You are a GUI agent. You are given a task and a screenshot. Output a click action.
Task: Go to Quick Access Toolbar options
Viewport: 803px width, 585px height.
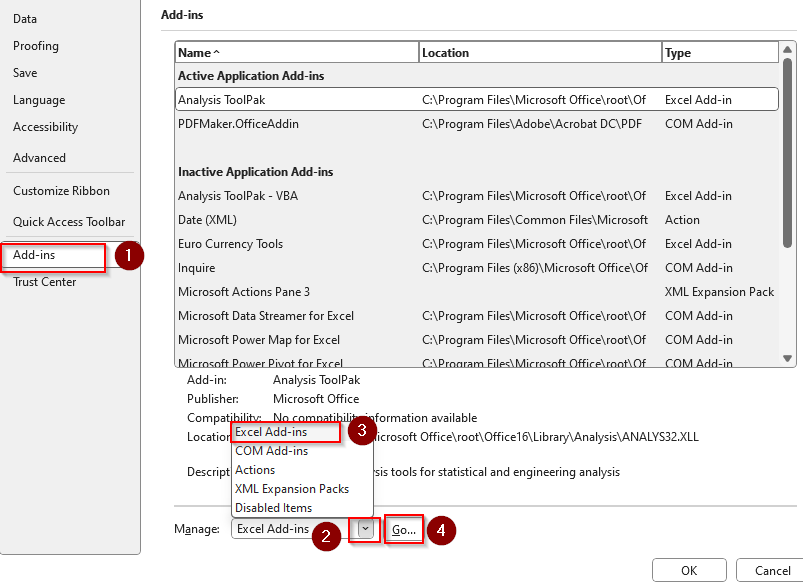pyautogui.click(x=68, y=222)
